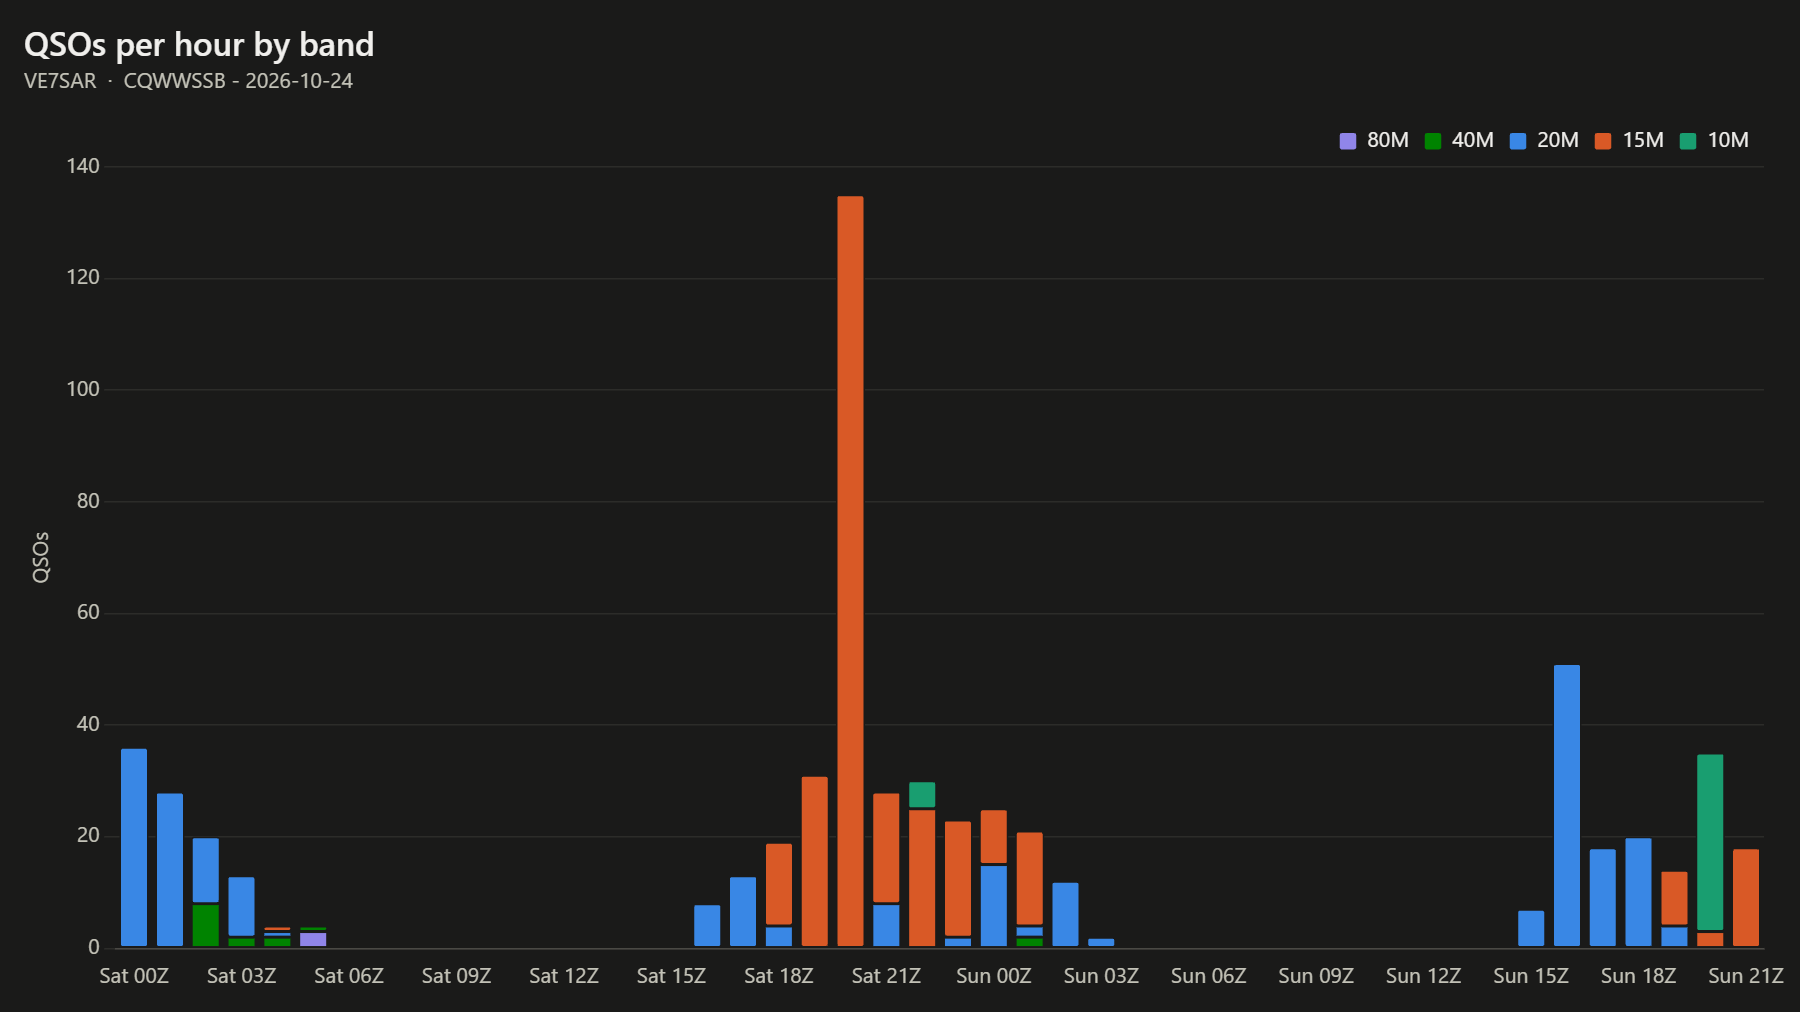This screenshot has width=1800, height=1012.
Task: Click the 140 y-axis tick label
Action: (83, 166)
